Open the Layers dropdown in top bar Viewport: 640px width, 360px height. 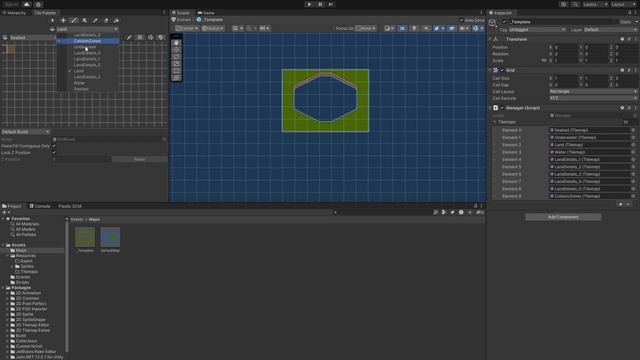[595, 4]
